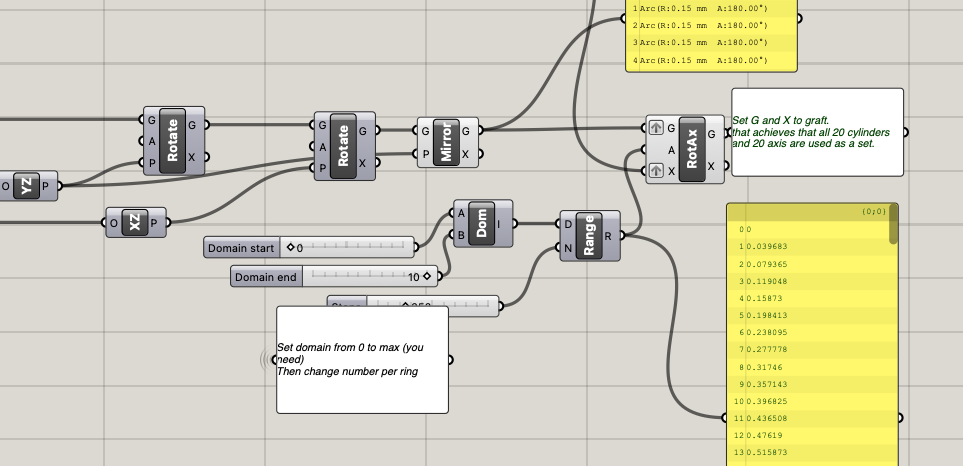Click value 0.357143 in the panel
This screenshot has width=963, height=466.
coord(765,384)
